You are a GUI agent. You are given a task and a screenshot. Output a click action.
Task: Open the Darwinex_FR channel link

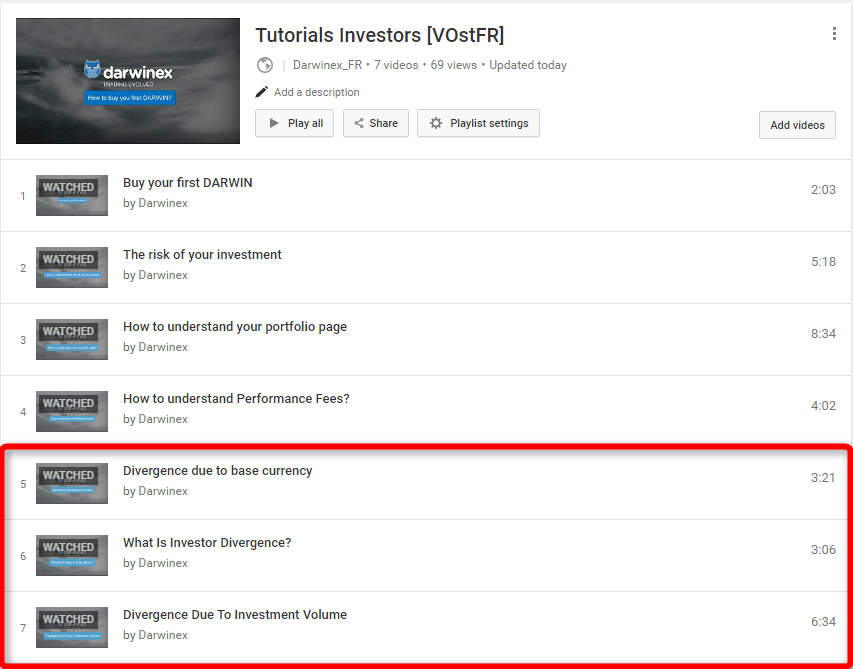(x=327, y=65)
